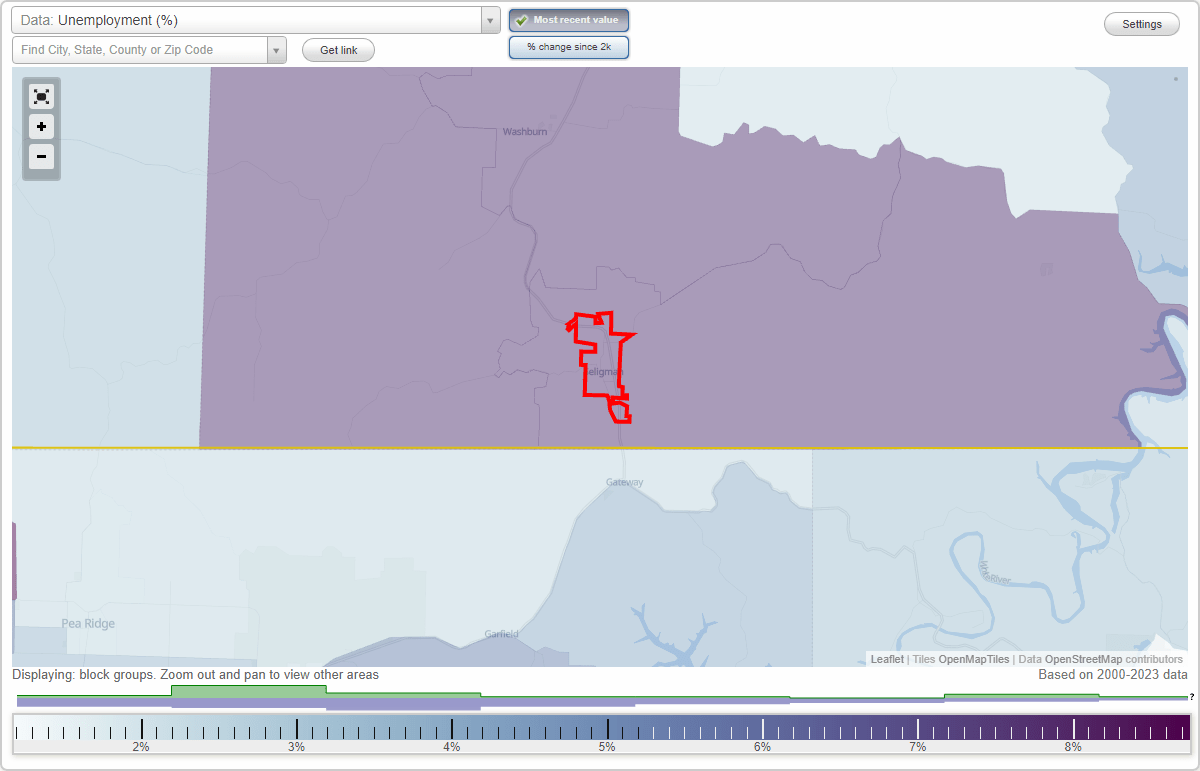
Task: Click the 5% mark on the legend
Action: (607, 747)
